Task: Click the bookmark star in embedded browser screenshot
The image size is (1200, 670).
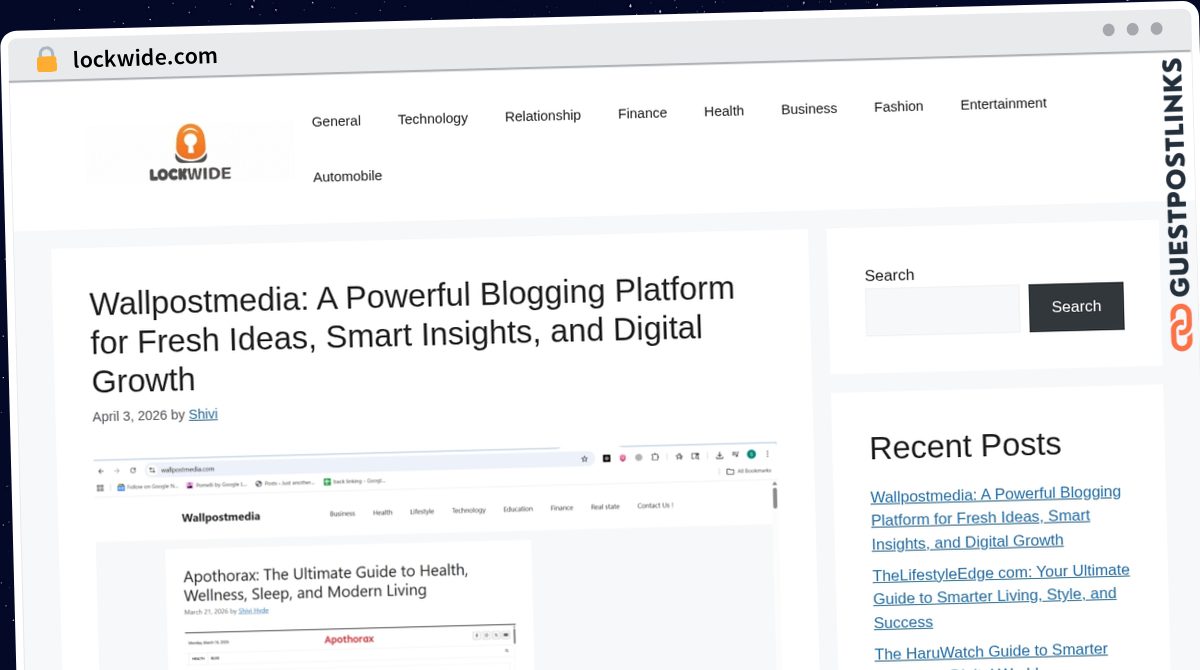Action: (x=585, y=459)
